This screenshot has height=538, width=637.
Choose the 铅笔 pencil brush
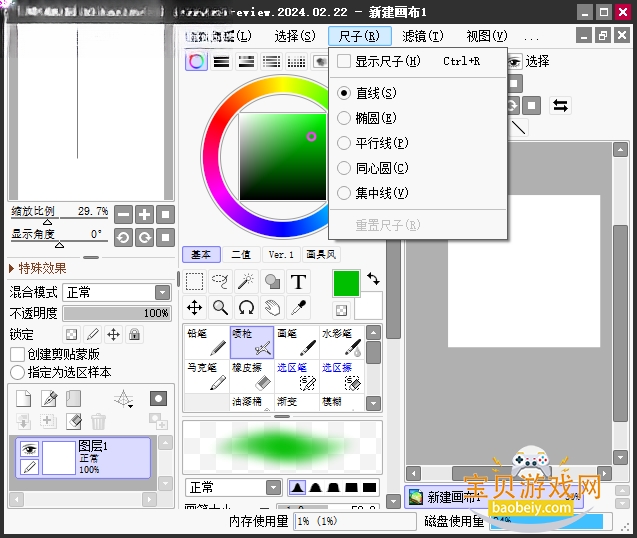(x=207, y=342)
